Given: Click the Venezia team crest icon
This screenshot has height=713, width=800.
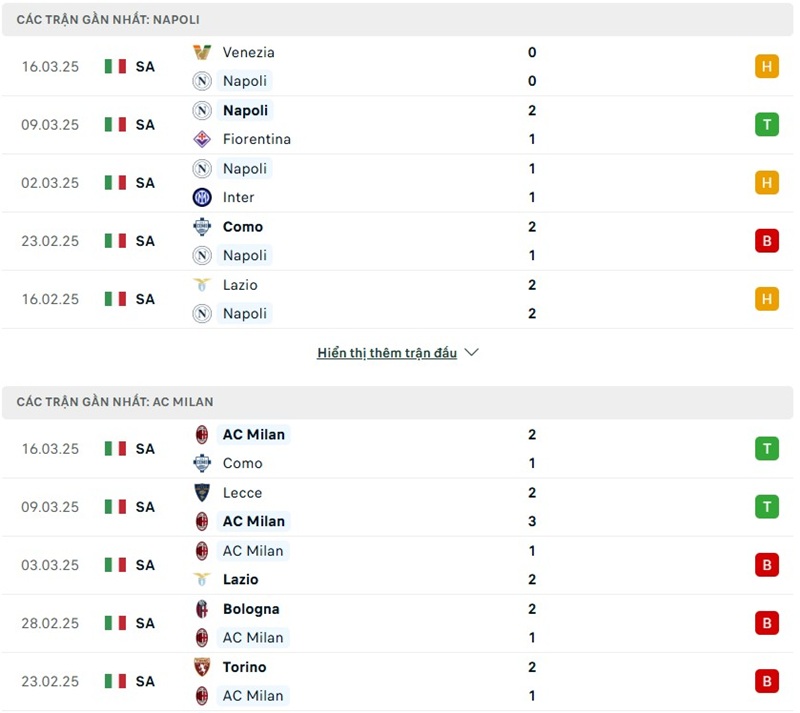Looking at the screenshot, I should [x=202, y=52].
